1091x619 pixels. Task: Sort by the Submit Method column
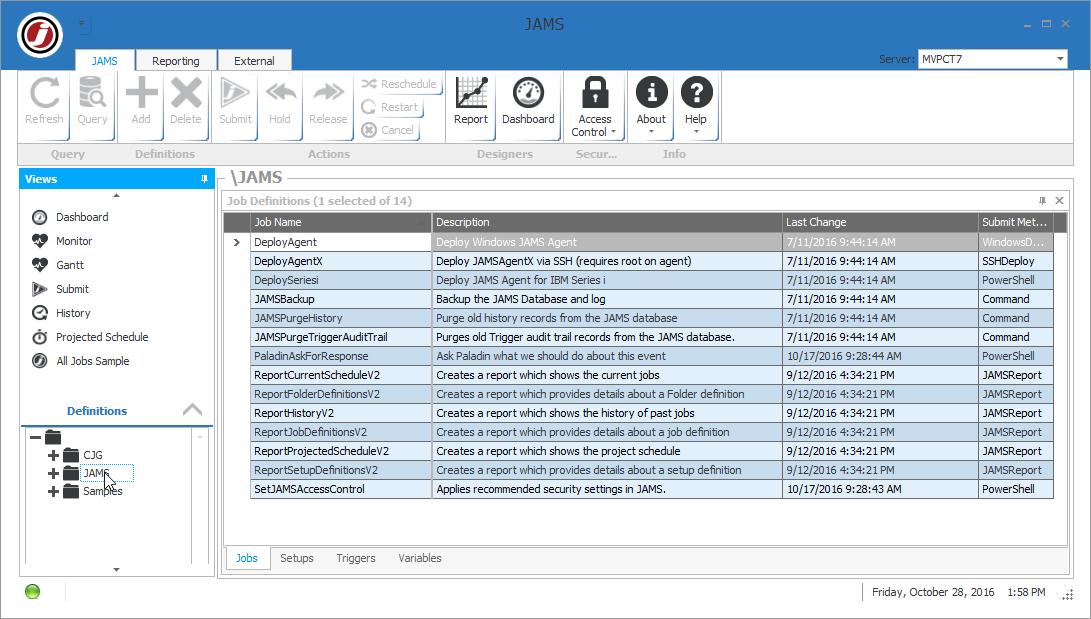1015,223
